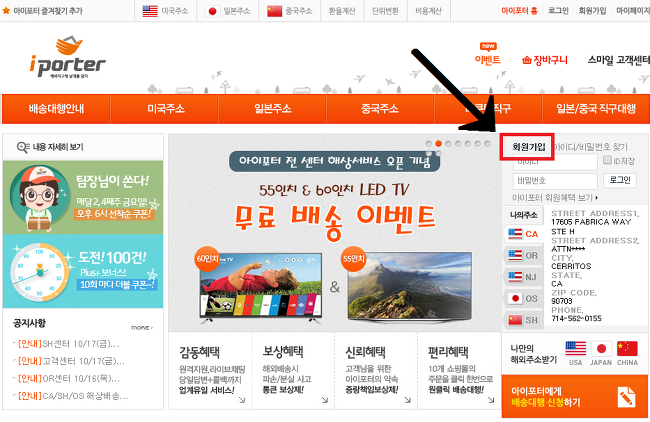Open the 단위변환 tool
Screen dimensions: 650x422
tap(385, 11)
